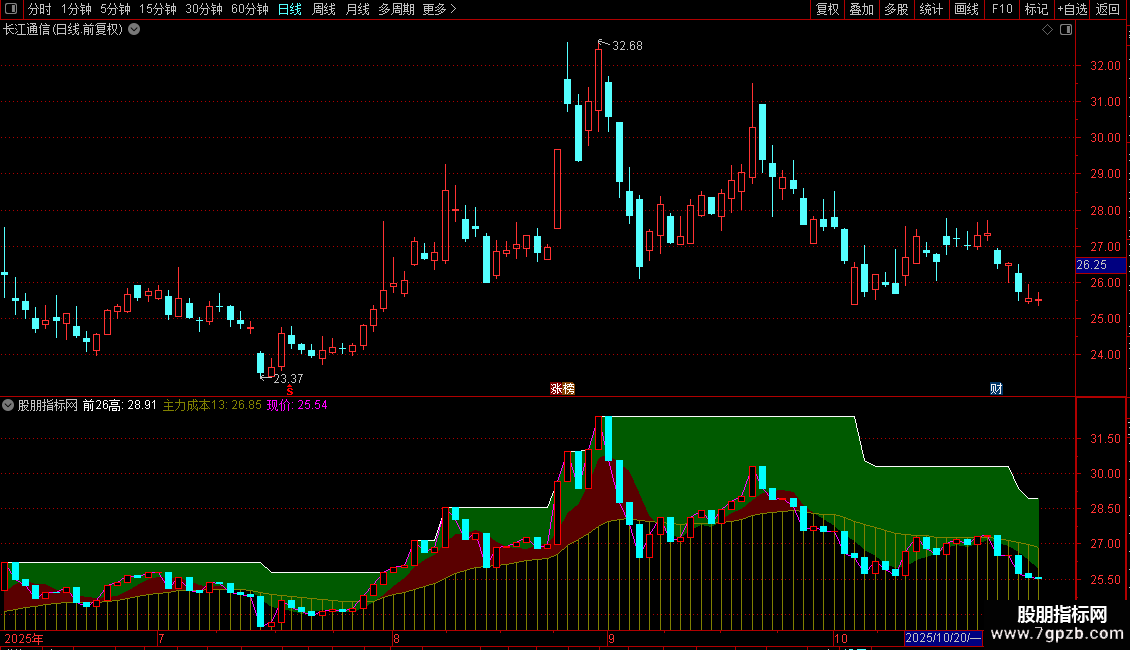This screenshot has width=1130, height=650.
Task: Click the 26.25 current price tag
Action: point(1100,264)
